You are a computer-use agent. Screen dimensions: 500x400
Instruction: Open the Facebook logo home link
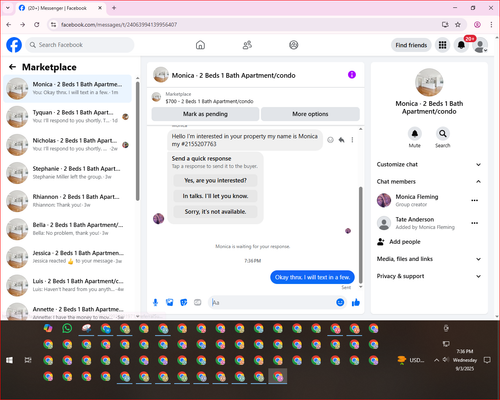14,45
